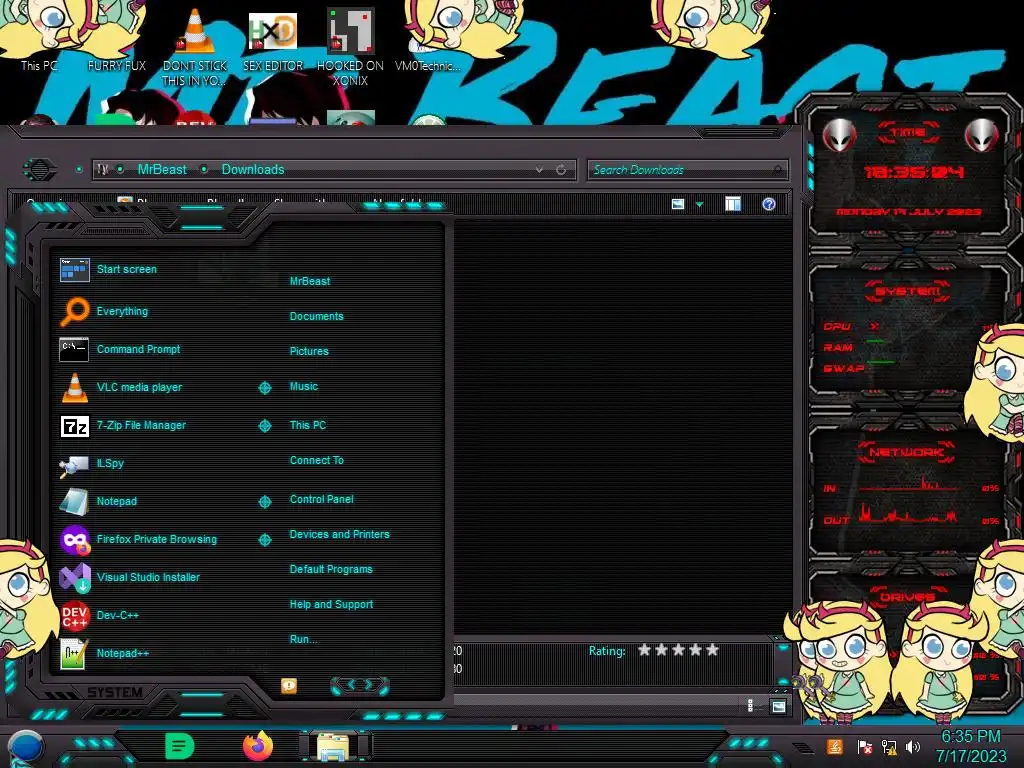
Task: Launch ILSpy from the start menu
Action: [91, 463]
